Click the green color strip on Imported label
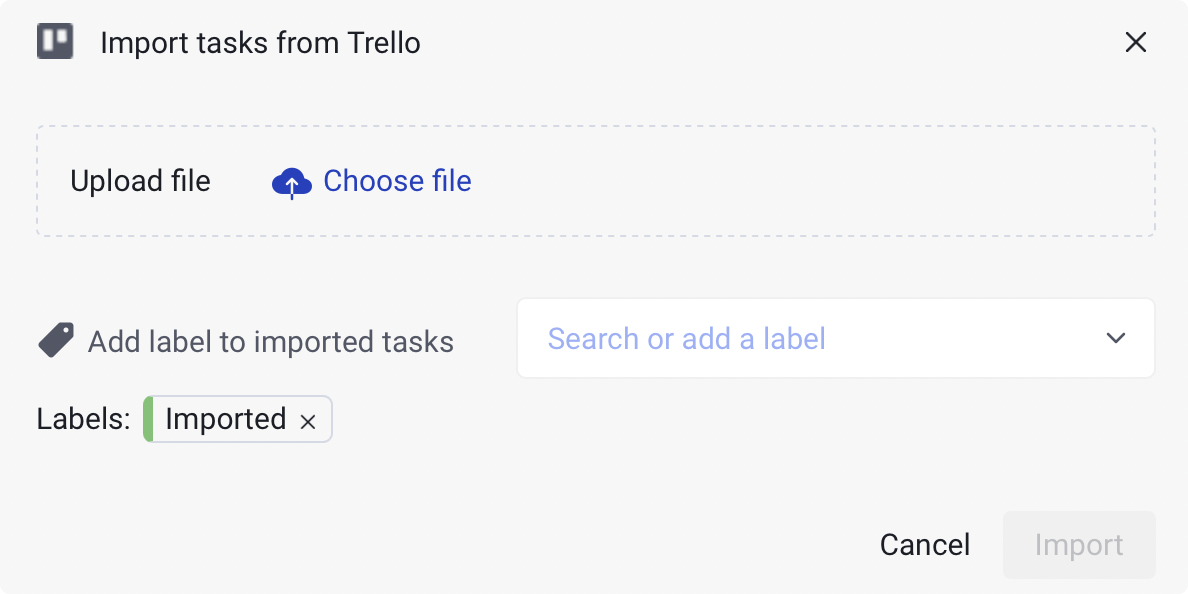This screenshot has height=594, width=1188. click(148, 419)
